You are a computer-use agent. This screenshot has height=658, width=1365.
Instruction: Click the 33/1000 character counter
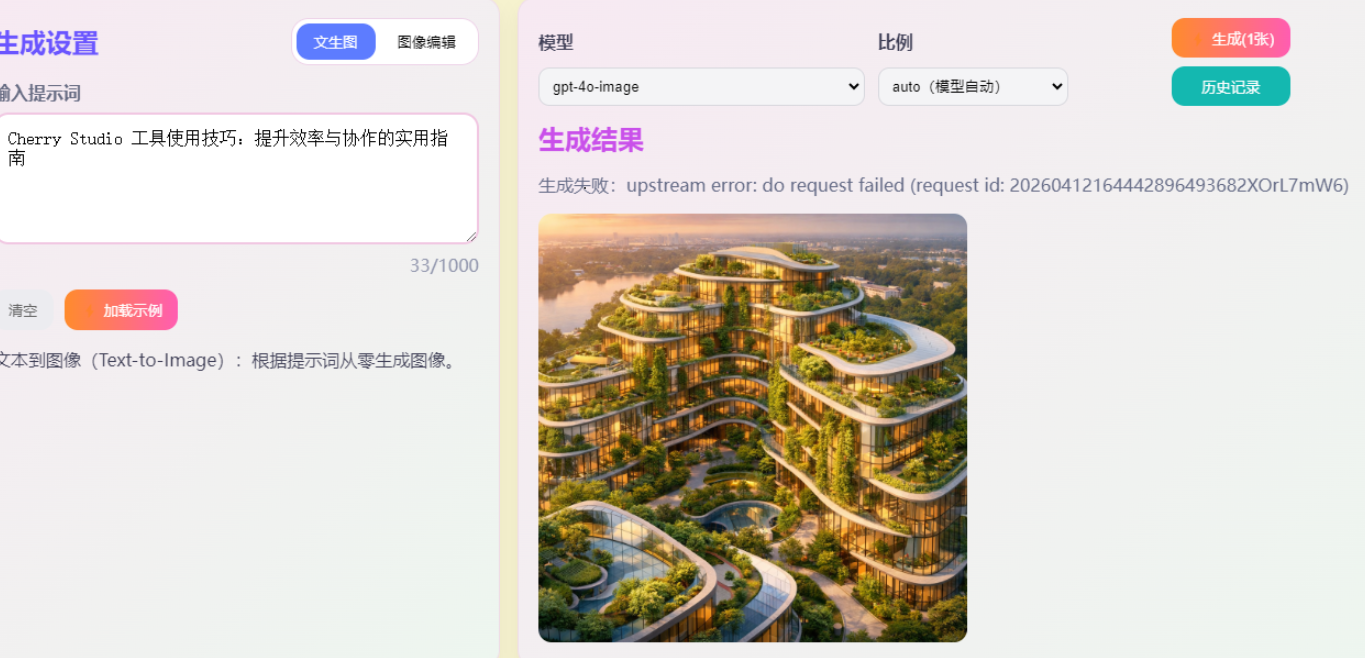point(444,265)
